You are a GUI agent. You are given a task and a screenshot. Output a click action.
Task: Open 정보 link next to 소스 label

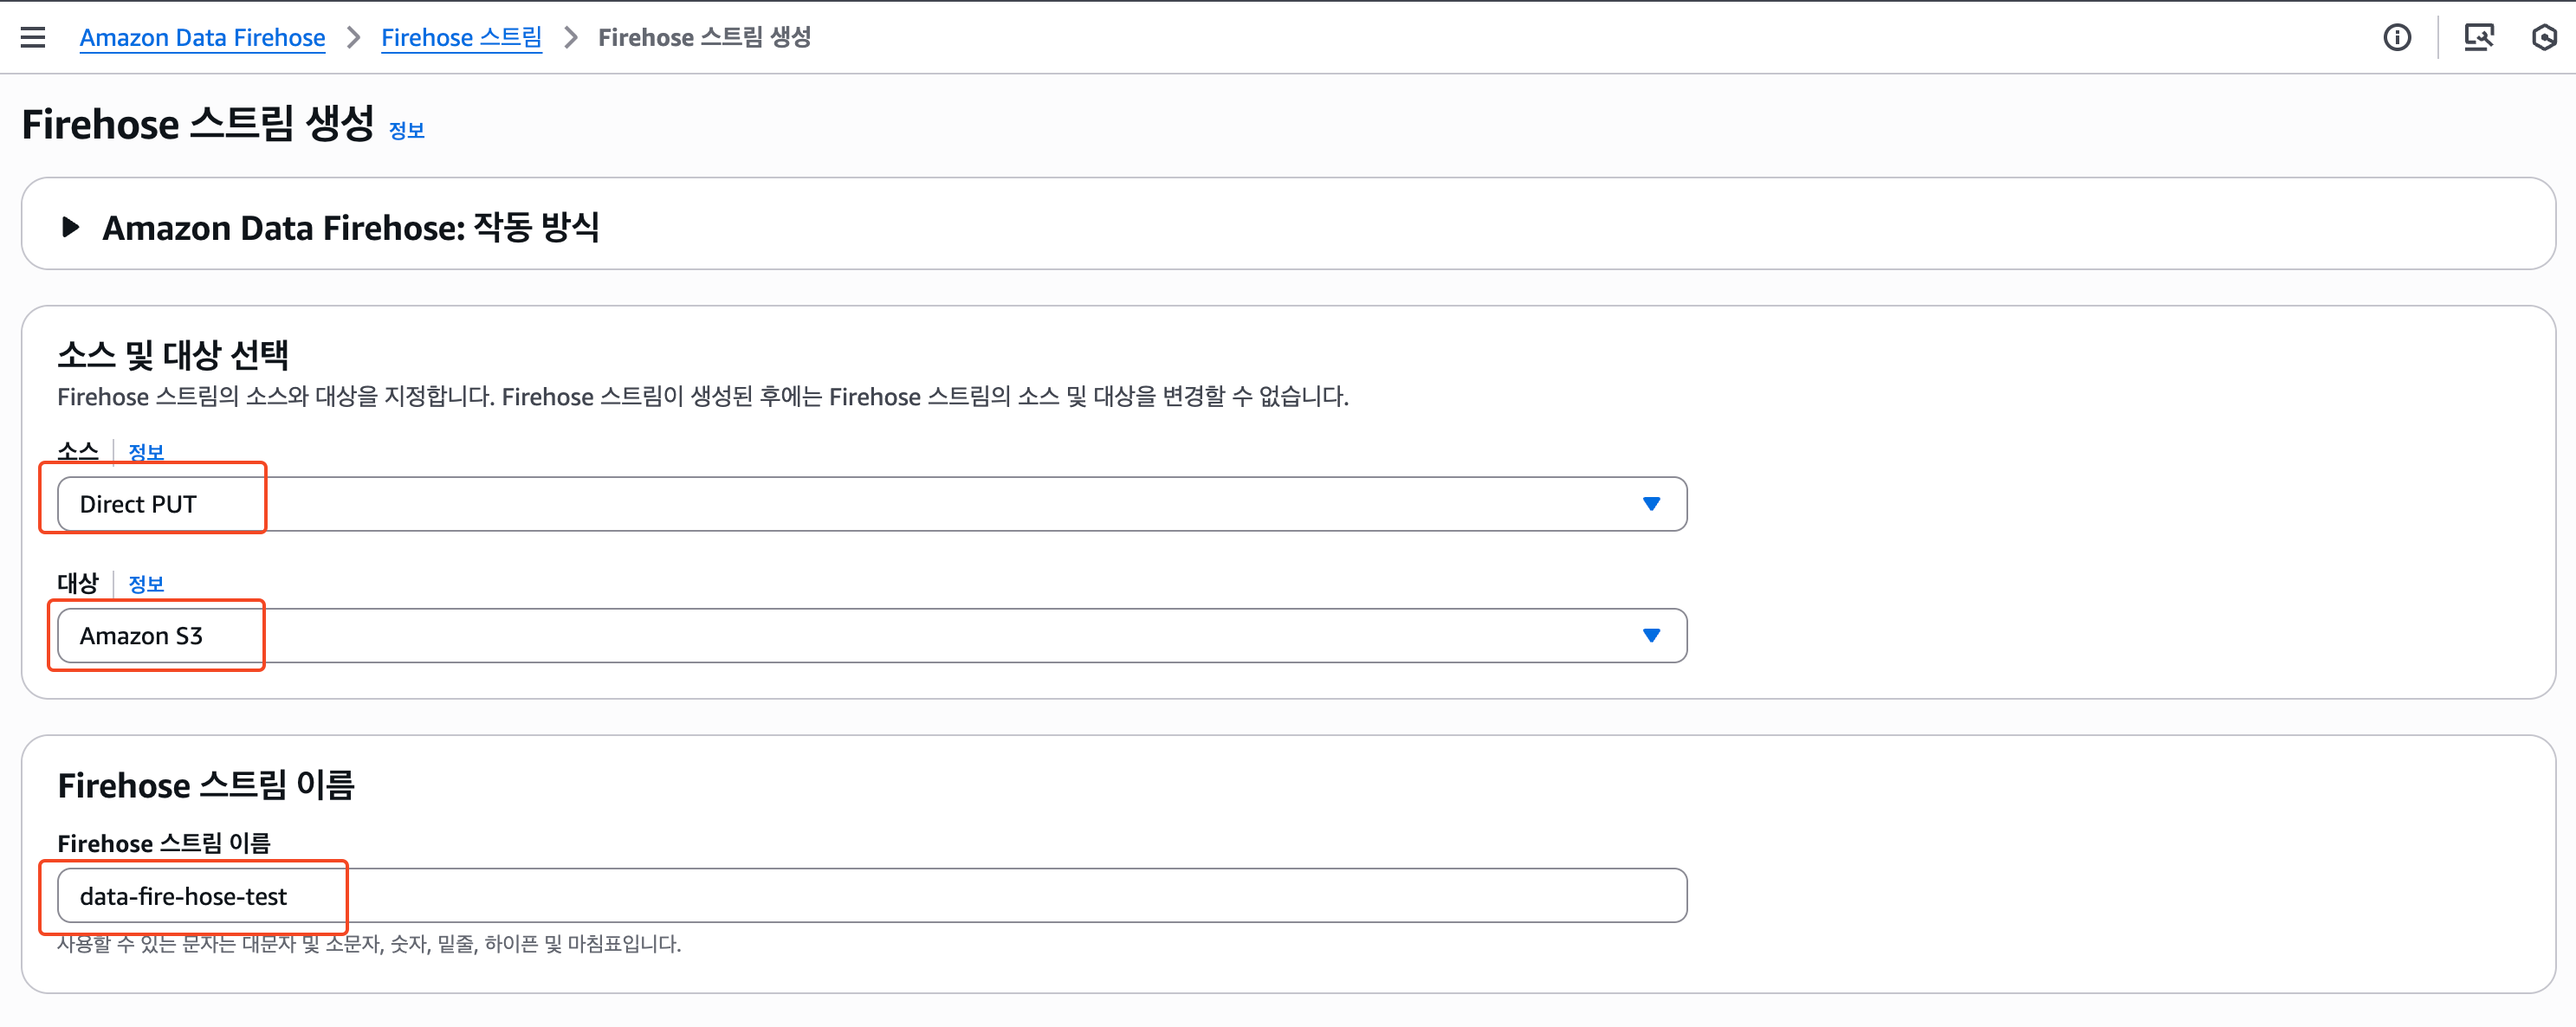click(x=146, y=452)
